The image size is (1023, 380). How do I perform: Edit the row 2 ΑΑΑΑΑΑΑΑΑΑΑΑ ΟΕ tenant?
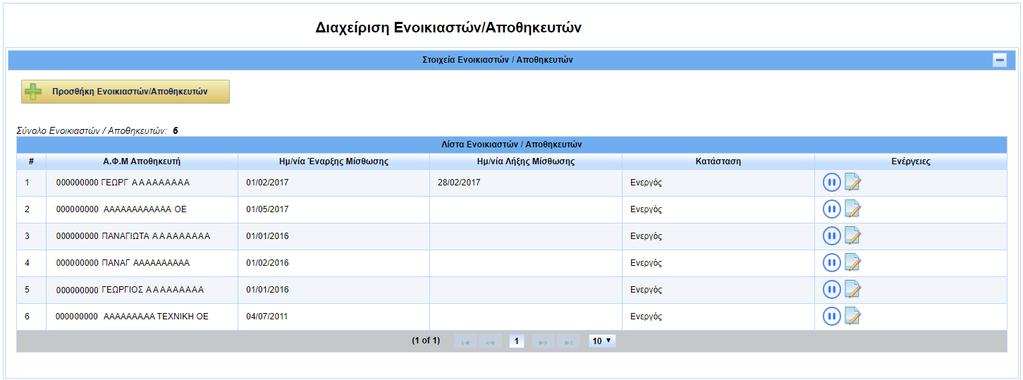[852, 209]
